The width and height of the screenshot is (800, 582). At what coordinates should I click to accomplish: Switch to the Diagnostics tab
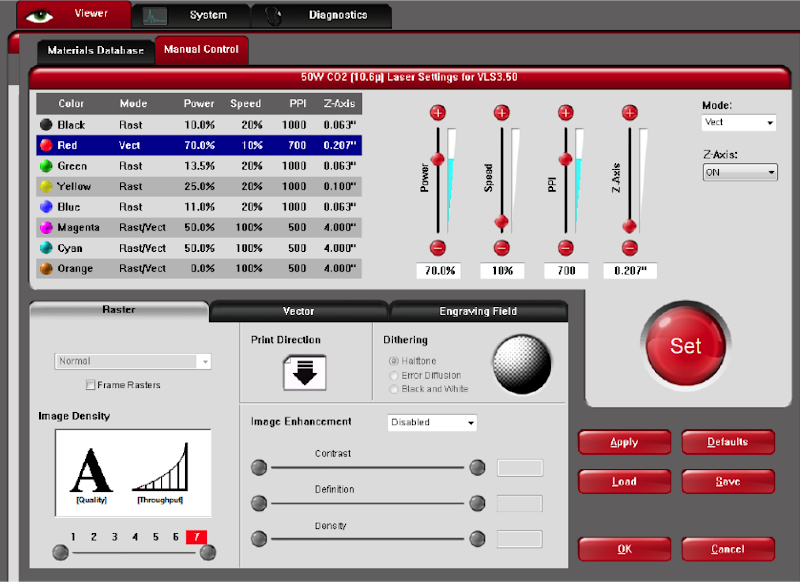(322, 16)
